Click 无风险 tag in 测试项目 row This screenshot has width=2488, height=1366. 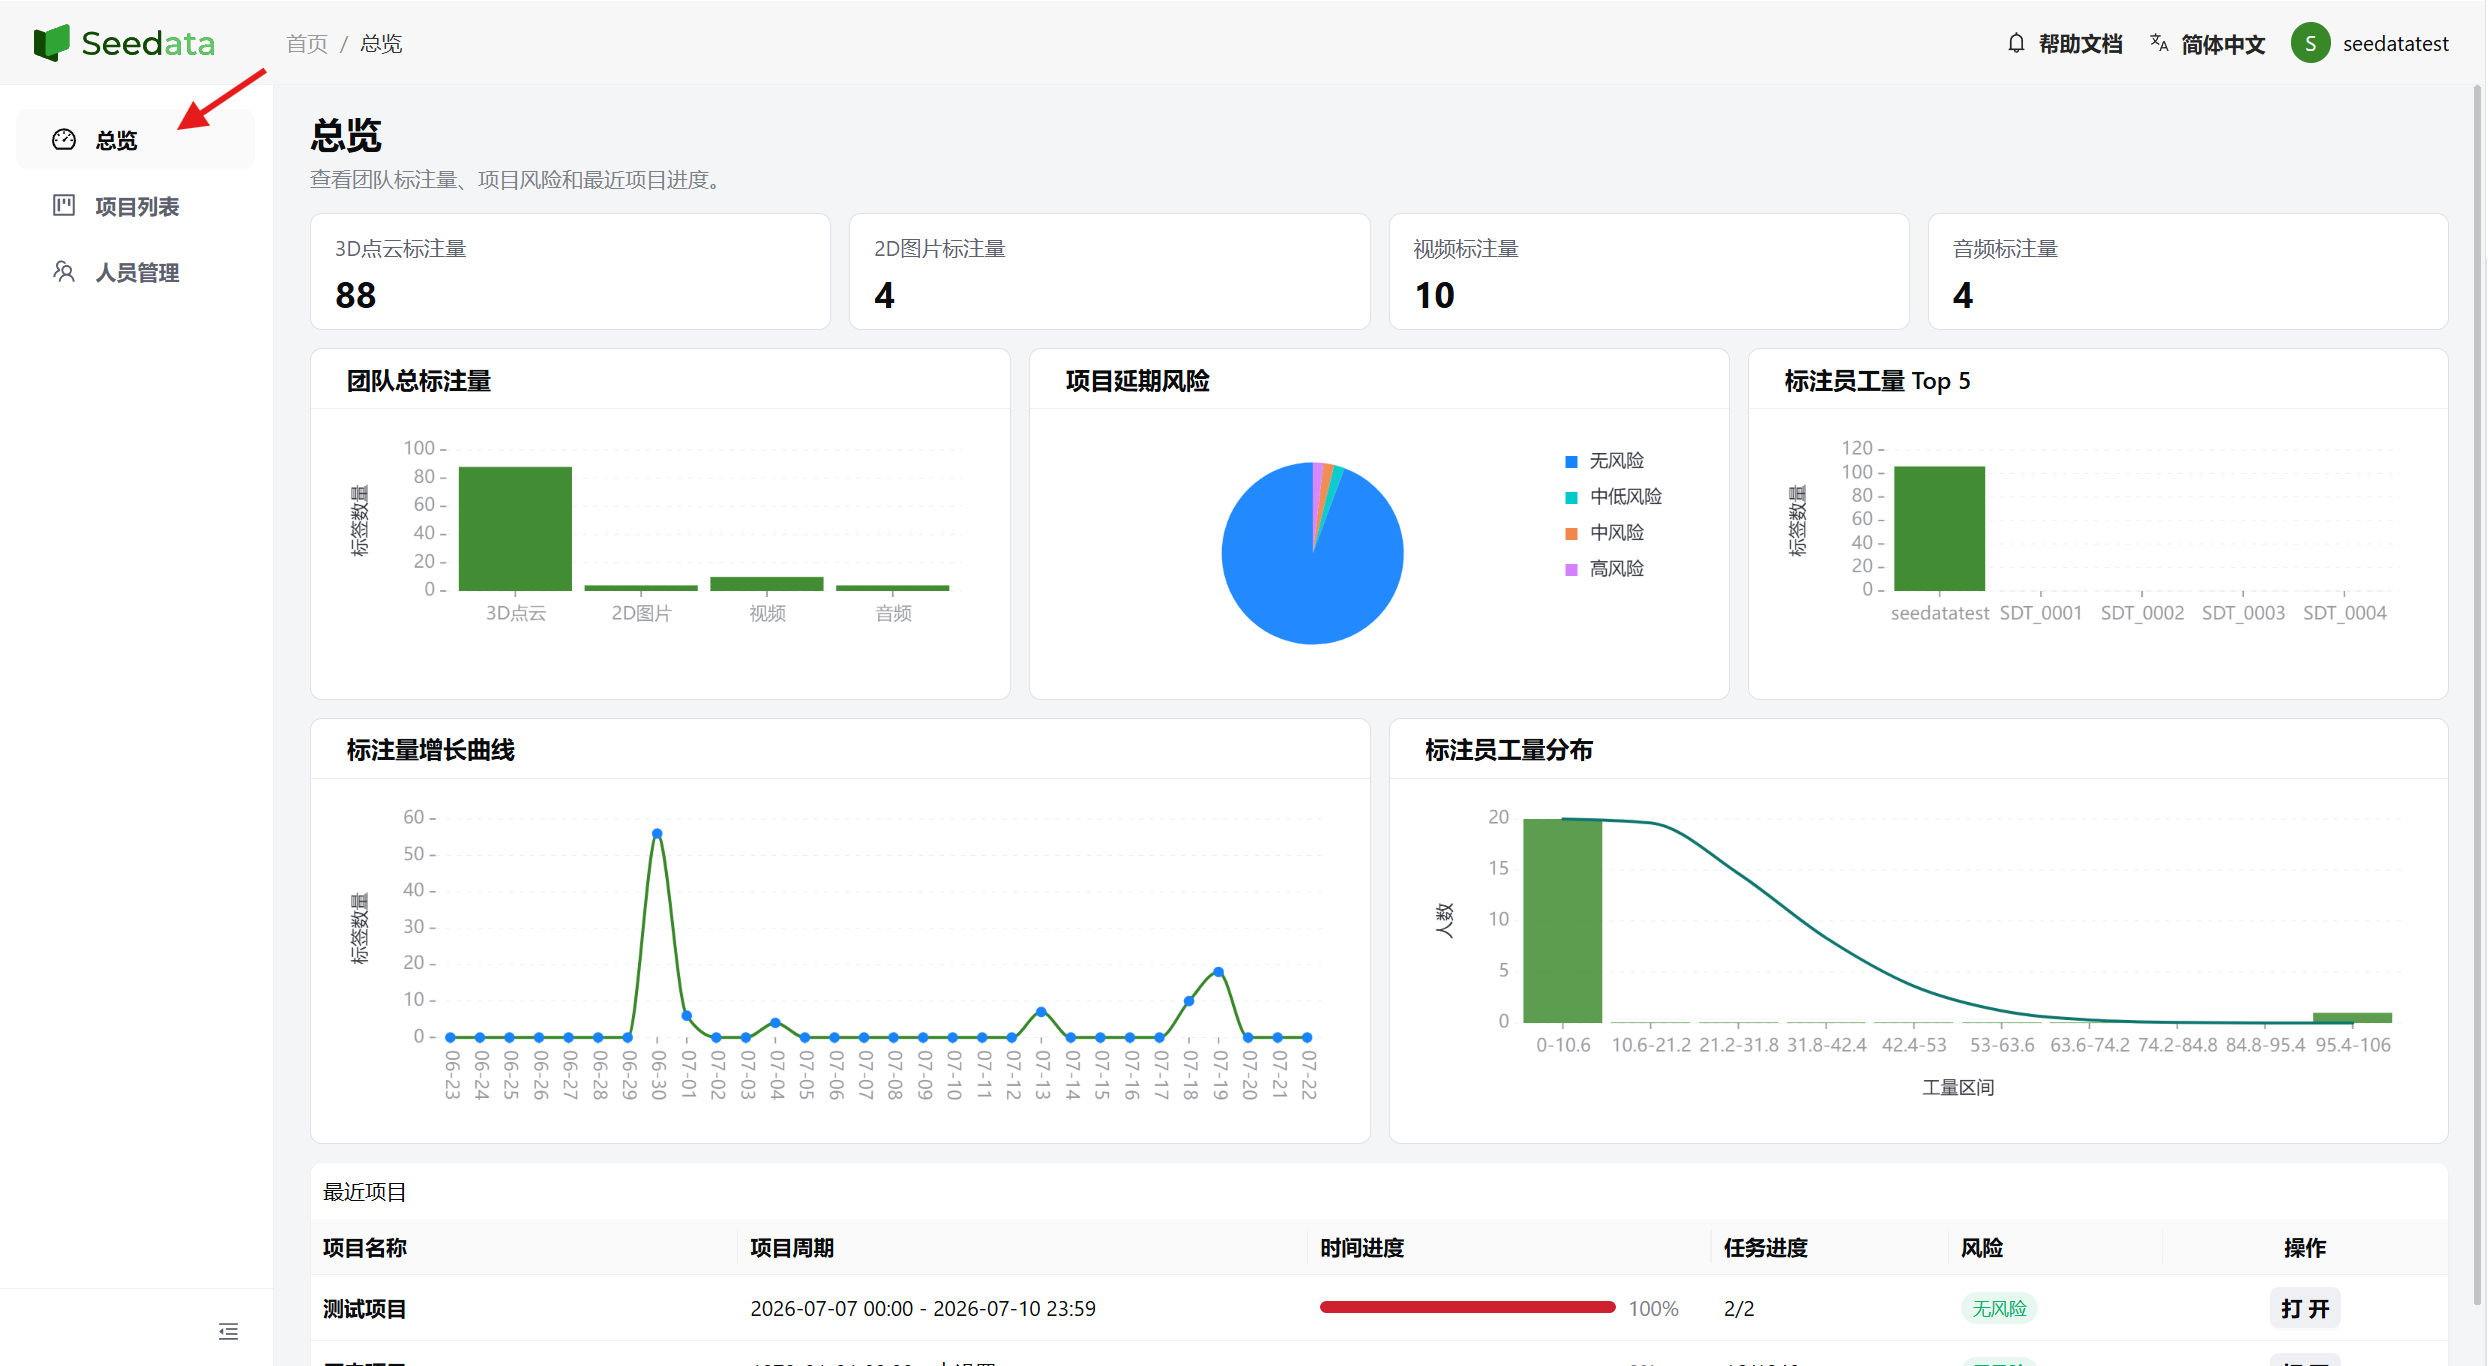click(x=1999, y=1308)
